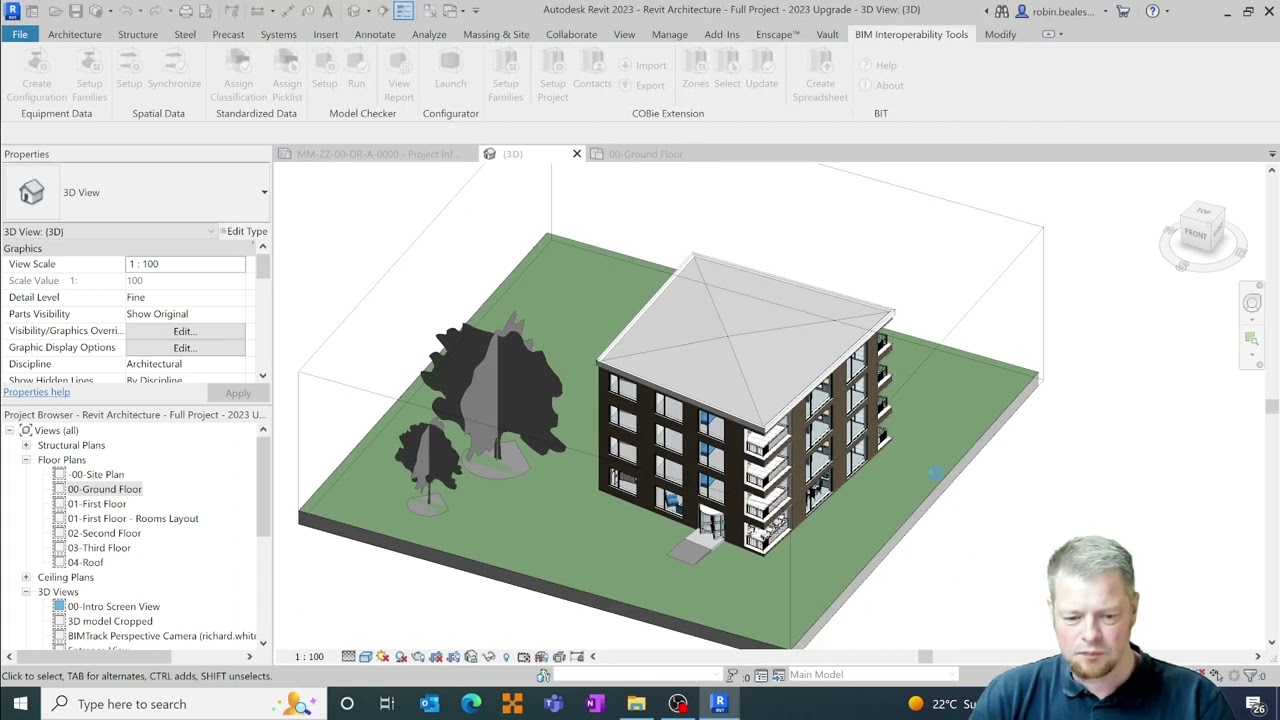1280x720 pixels.
Task: Toggle Show Crop Region on view control bar
Action: (x=453, y=657)
